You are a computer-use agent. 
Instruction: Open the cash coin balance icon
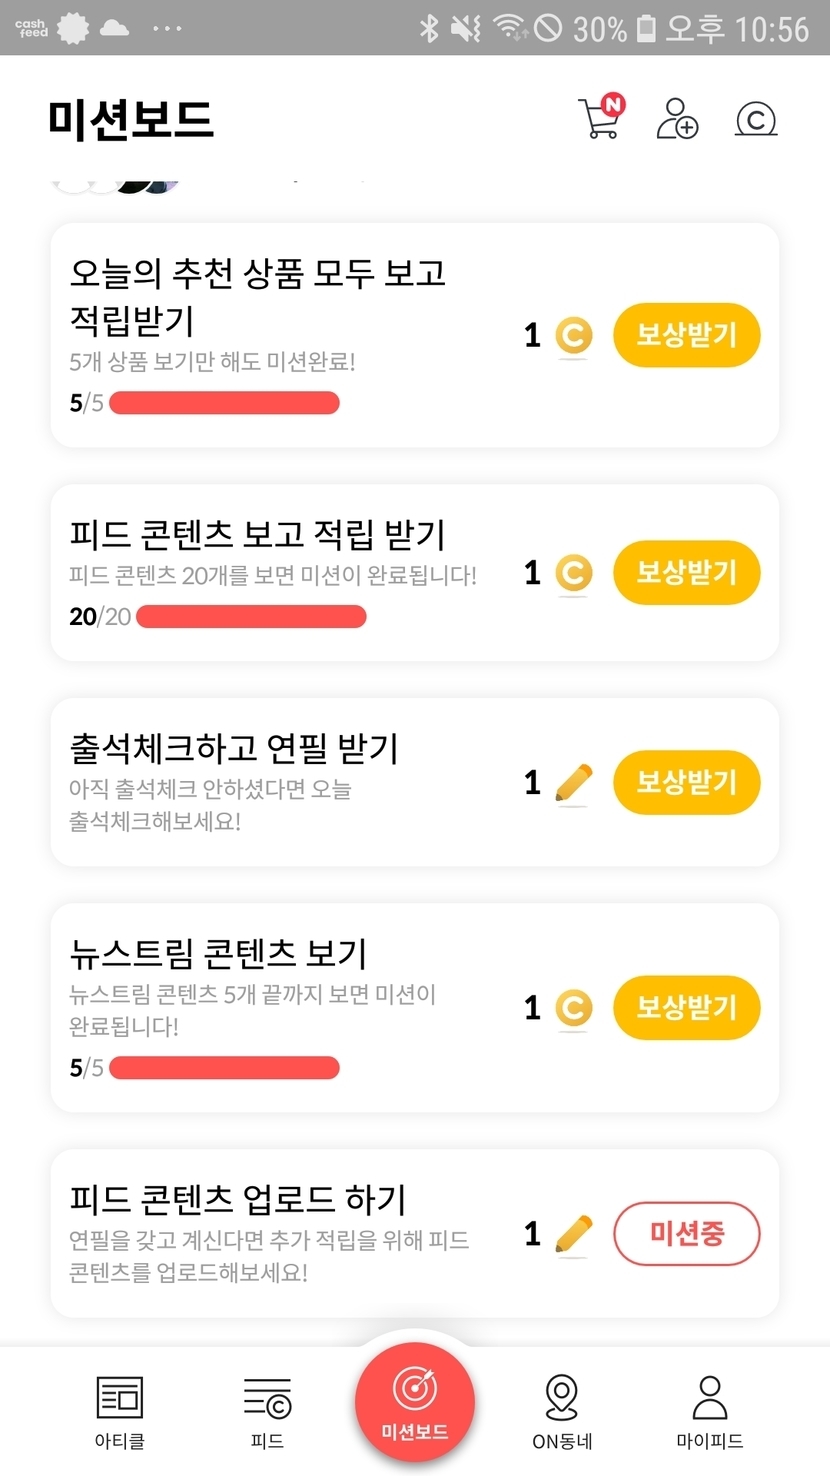pos(756,119)
